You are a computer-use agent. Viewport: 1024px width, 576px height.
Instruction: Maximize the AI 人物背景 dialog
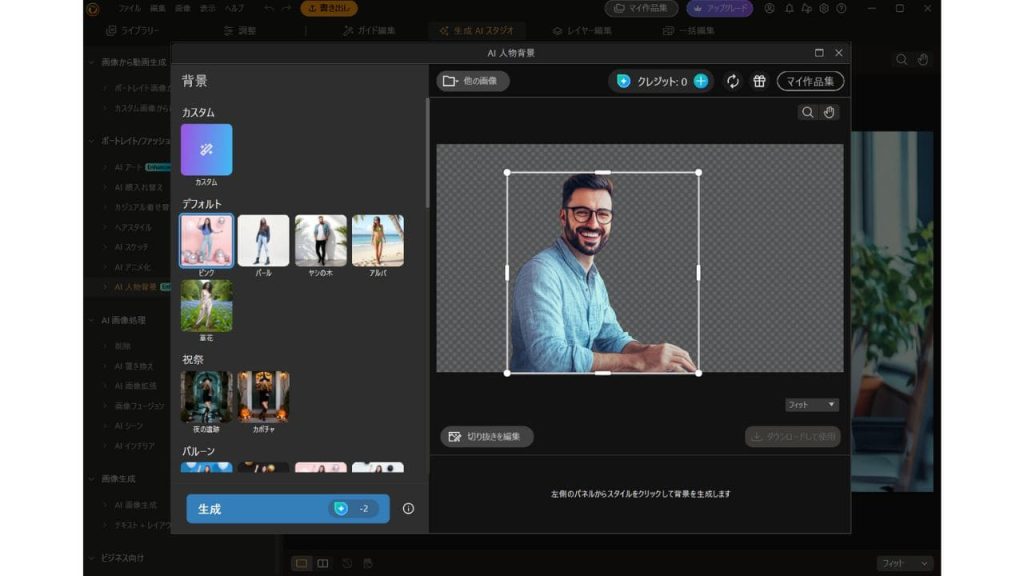(819, 53)
